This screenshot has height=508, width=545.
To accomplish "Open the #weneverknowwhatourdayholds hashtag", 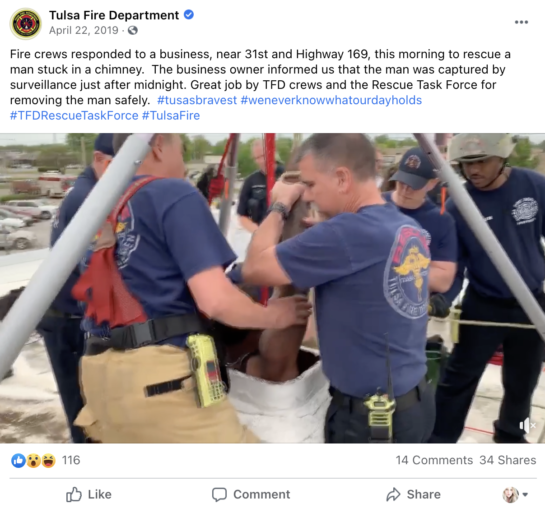I will pos(331,100).
